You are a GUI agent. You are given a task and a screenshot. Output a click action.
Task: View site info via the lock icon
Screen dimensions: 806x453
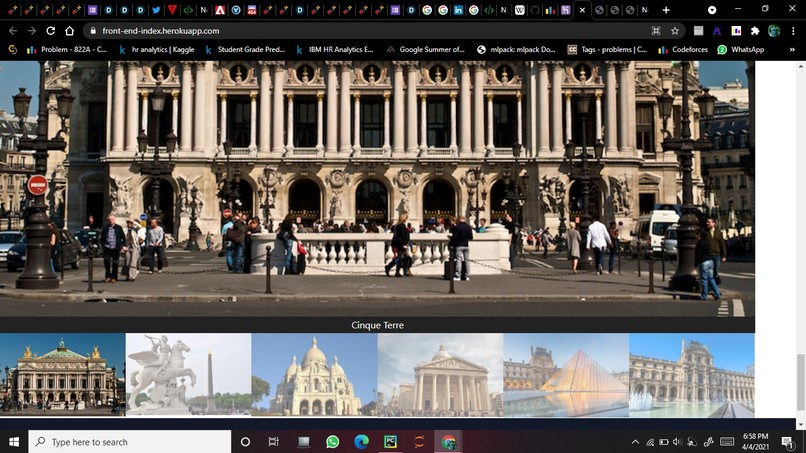tap(93, 31)
